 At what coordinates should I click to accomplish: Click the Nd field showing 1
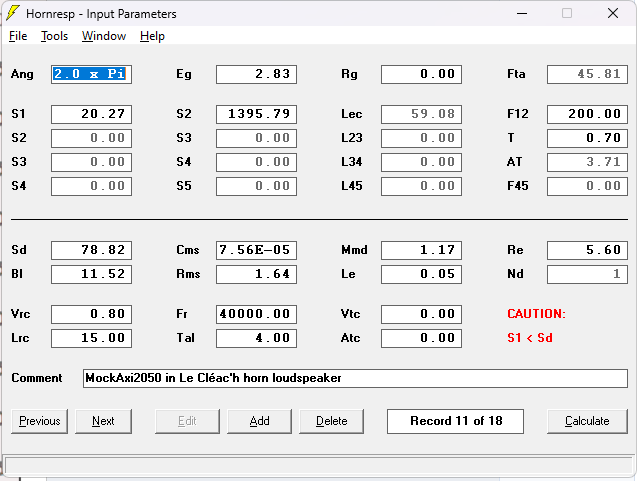587,274
